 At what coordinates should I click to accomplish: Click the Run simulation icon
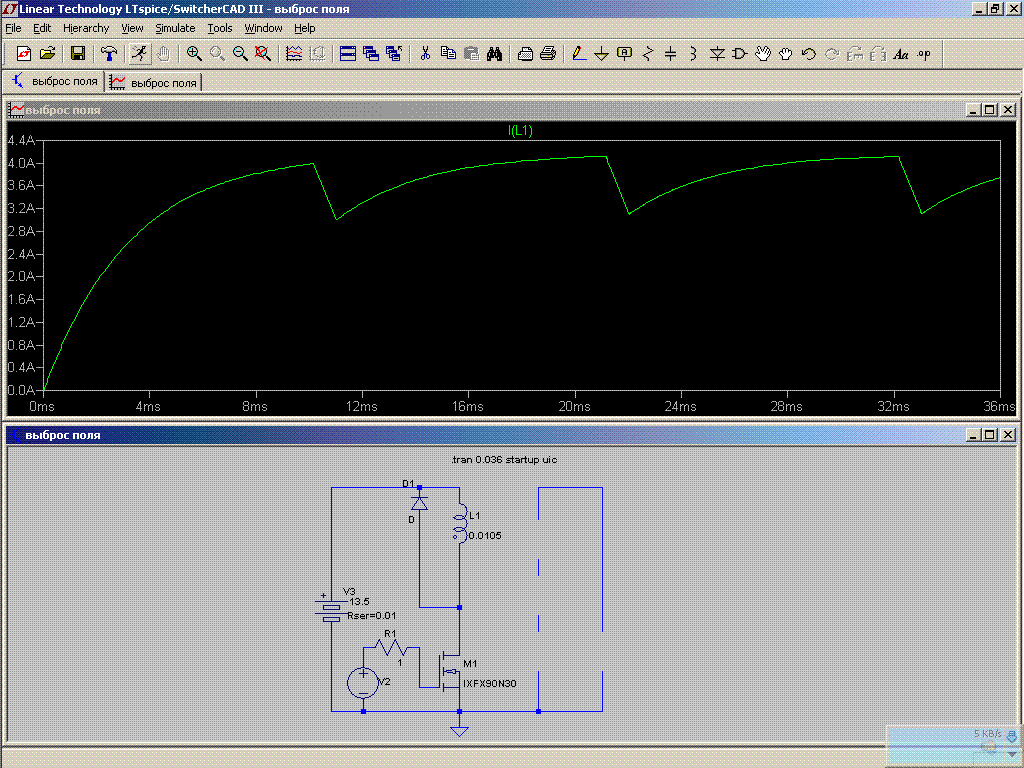[140, 54]
